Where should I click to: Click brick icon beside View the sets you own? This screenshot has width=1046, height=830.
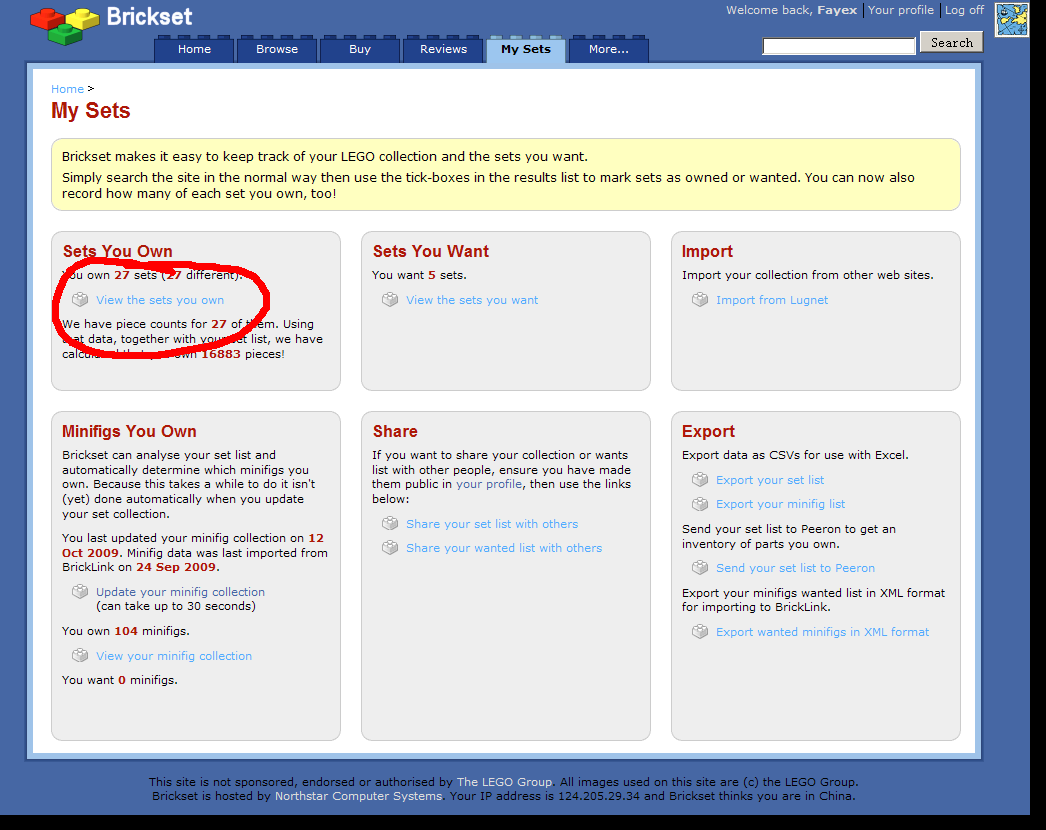pyautogui.click(x=80, y=300)
